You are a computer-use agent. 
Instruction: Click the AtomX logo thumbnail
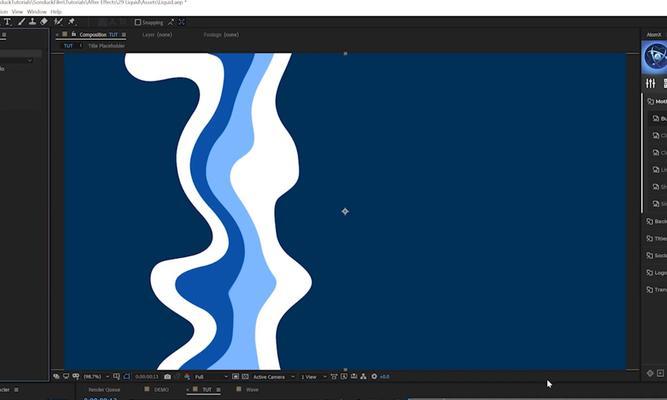(654, 57)
